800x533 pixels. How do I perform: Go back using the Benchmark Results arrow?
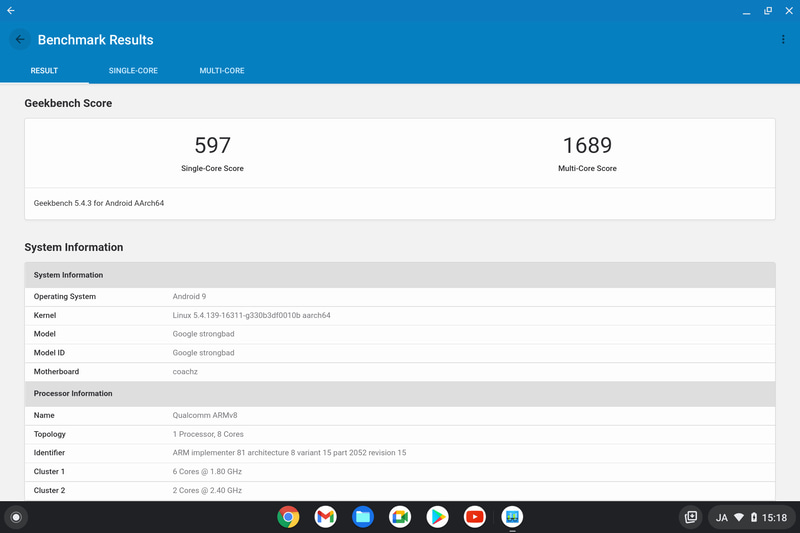pos(20,39)
